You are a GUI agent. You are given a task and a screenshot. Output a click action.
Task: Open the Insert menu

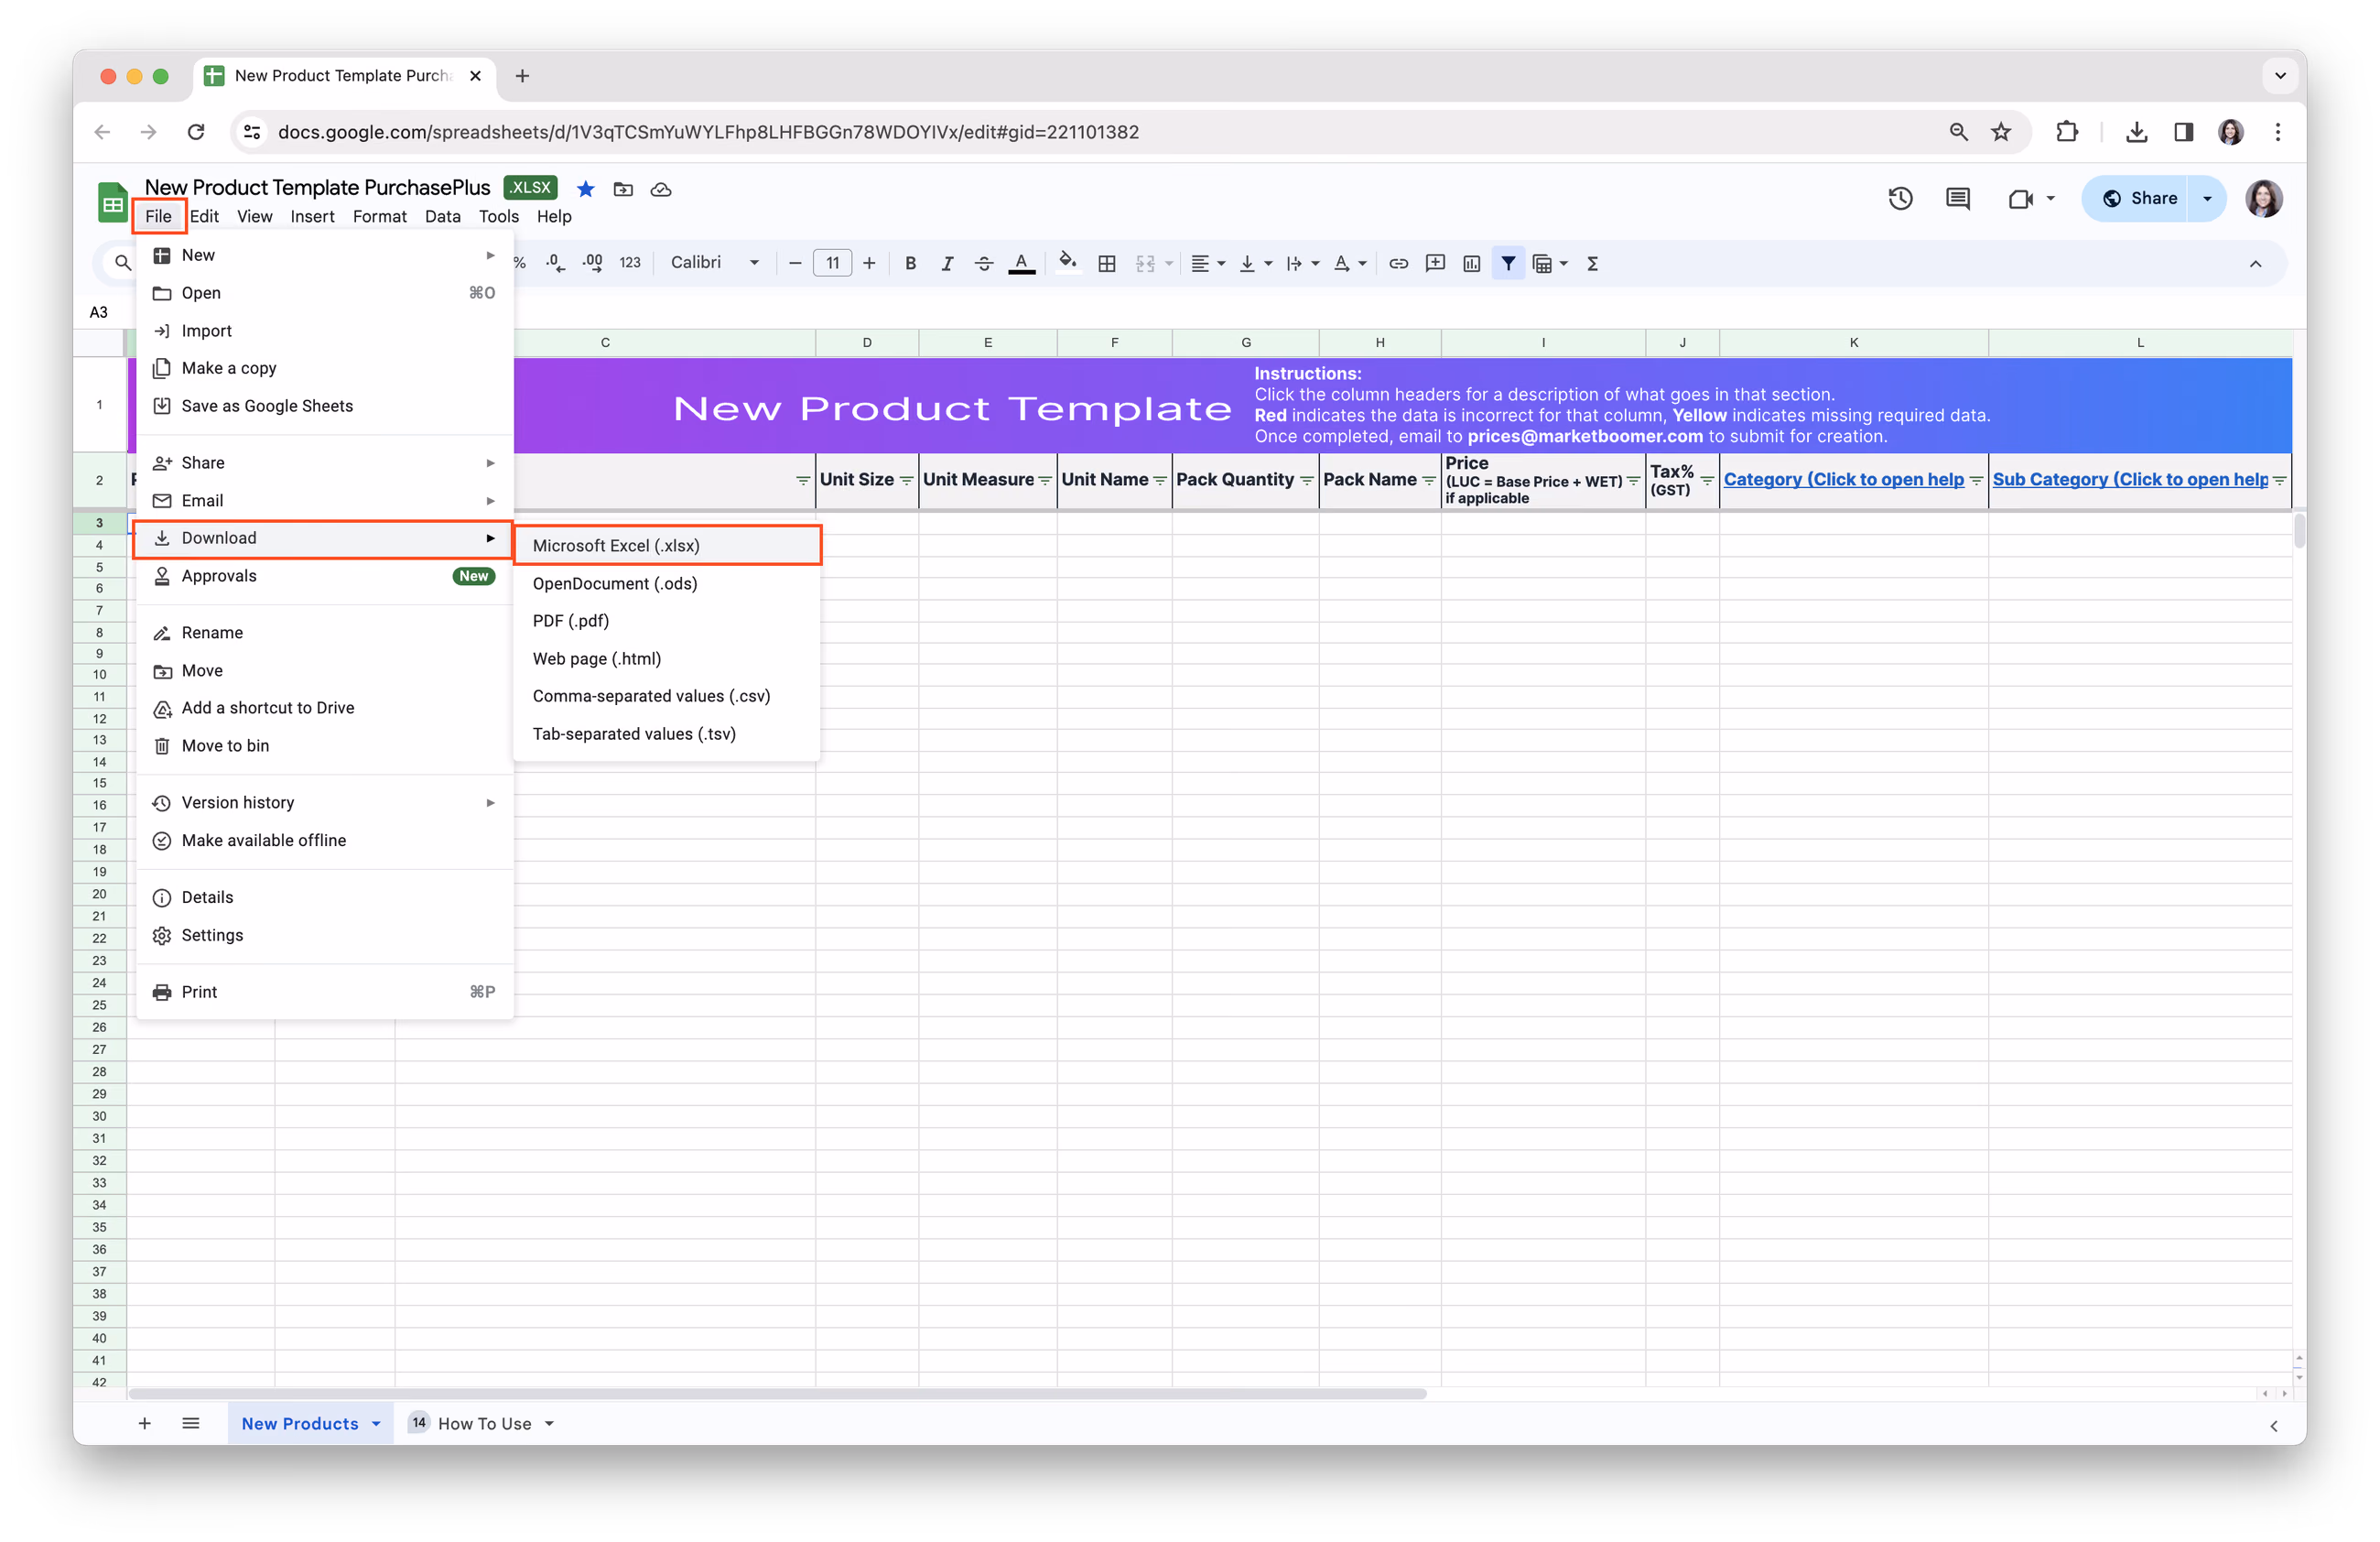[x=312, y=216]
